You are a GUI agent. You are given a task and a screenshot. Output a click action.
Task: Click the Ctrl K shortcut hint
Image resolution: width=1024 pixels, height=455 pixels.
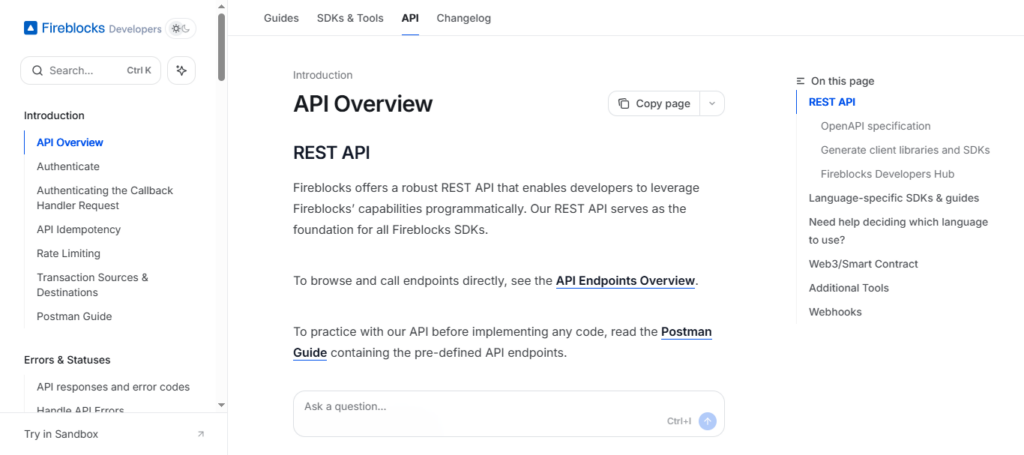(139, 71)
